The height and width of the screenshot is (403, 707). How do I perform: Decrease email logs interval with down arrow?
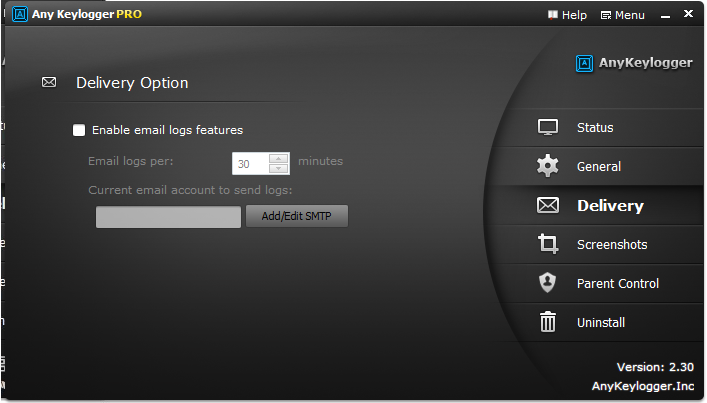point(278,169)
